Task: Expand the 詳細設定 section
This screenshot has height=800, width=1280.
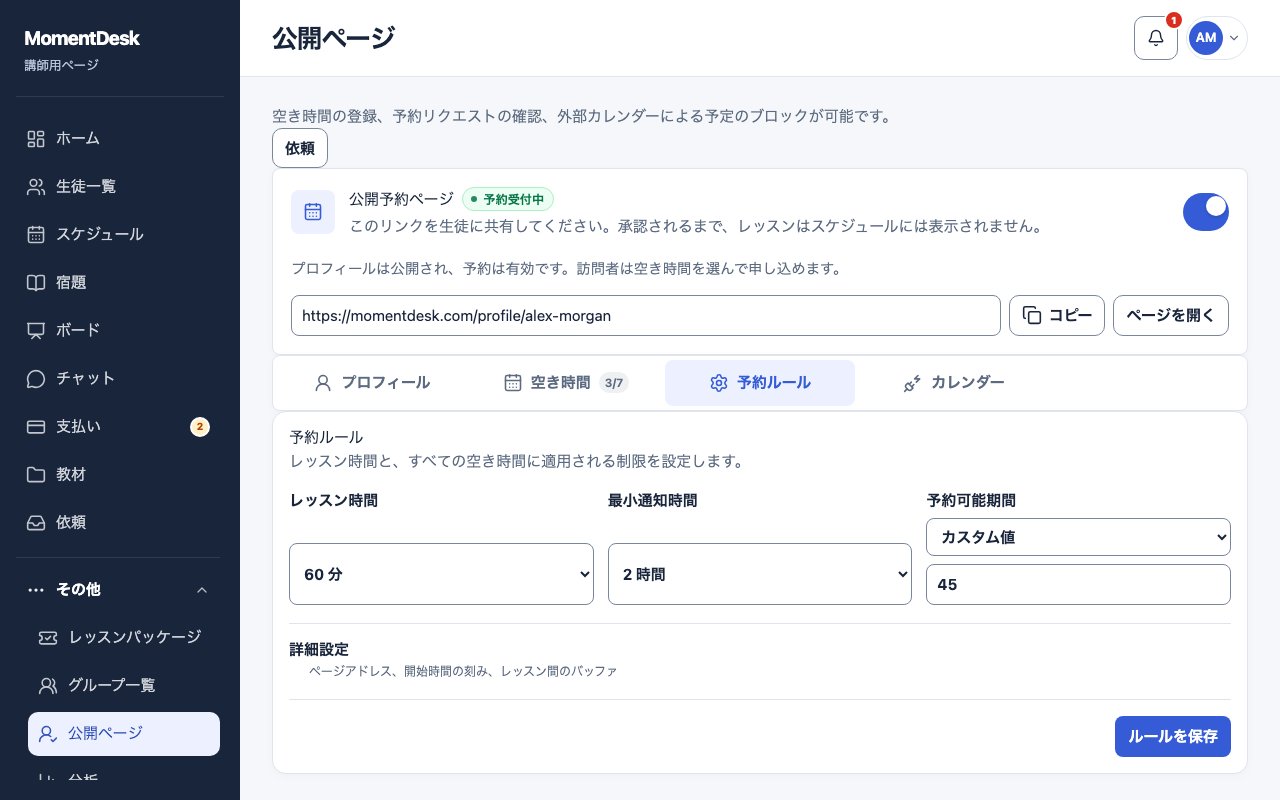Action: 760,660
